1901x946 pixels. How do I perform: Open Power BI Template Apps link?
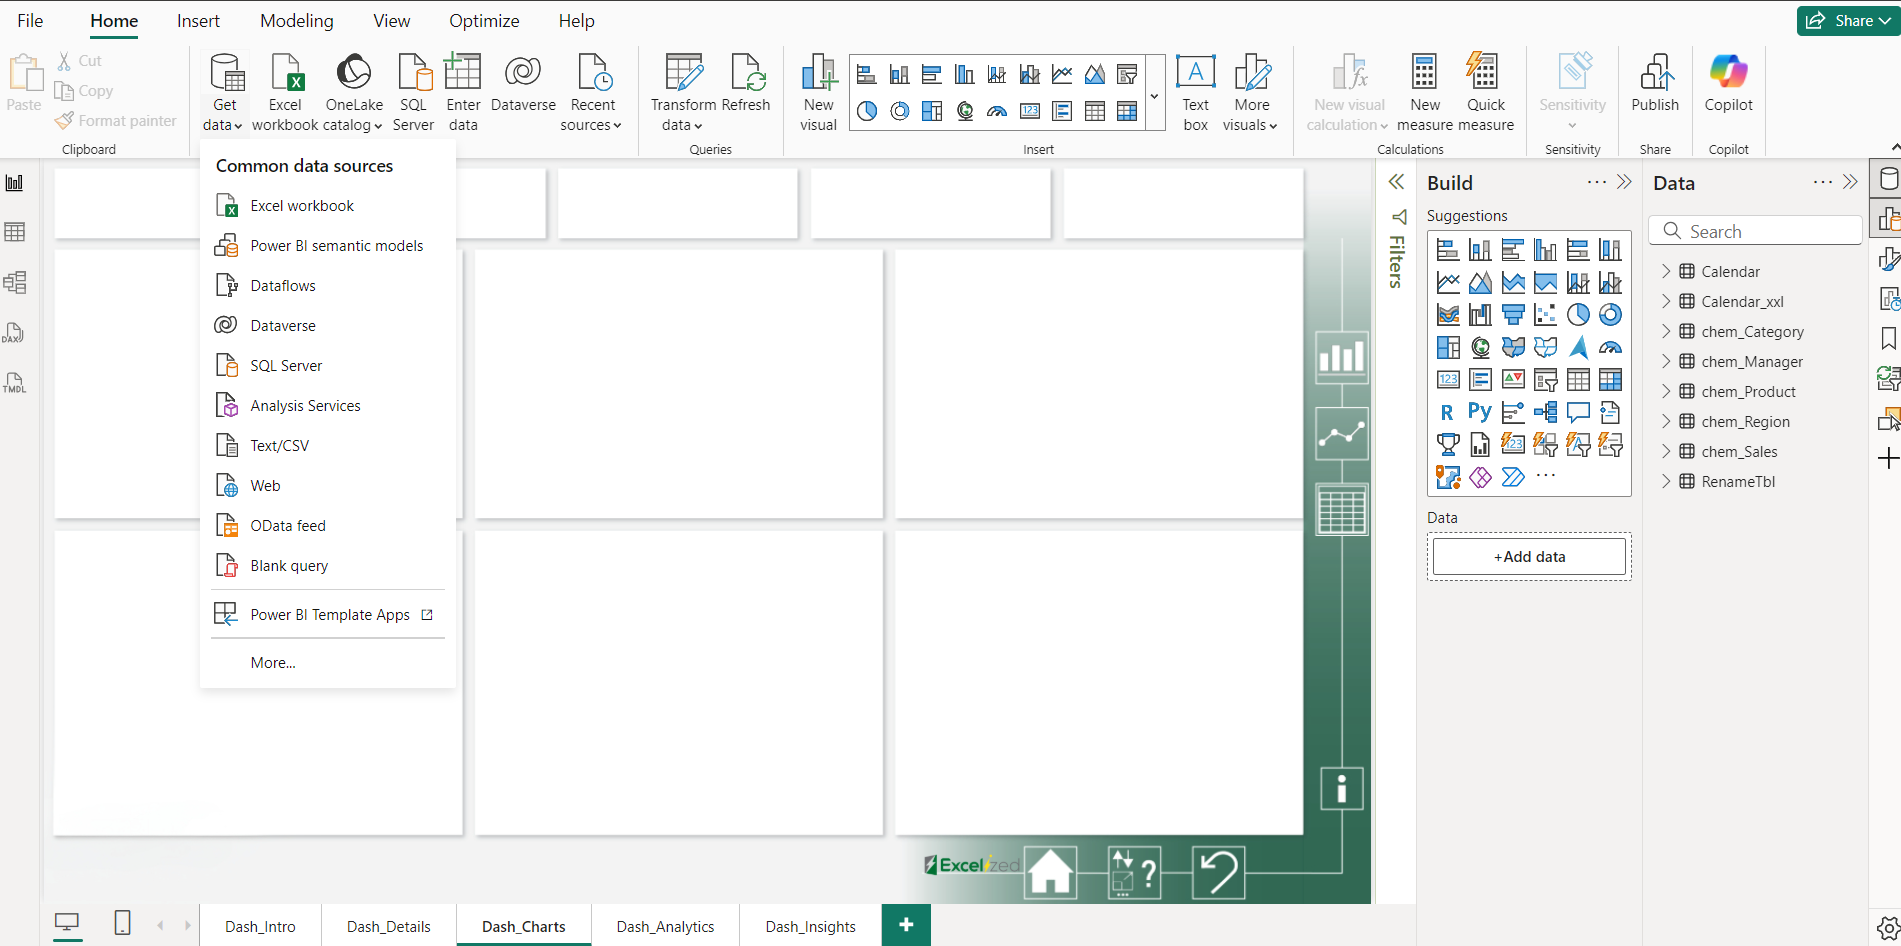(328, 615)
